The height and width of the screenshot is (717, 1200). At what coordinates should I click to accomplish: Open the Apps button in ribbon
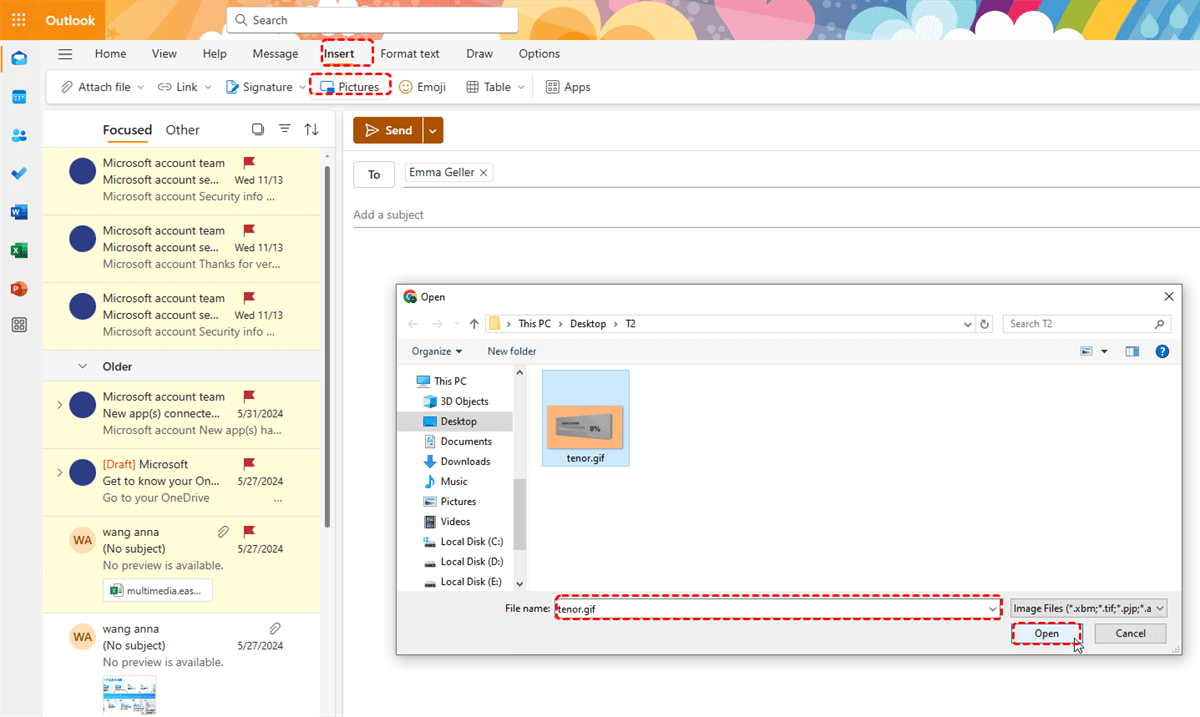coord(568,87)
